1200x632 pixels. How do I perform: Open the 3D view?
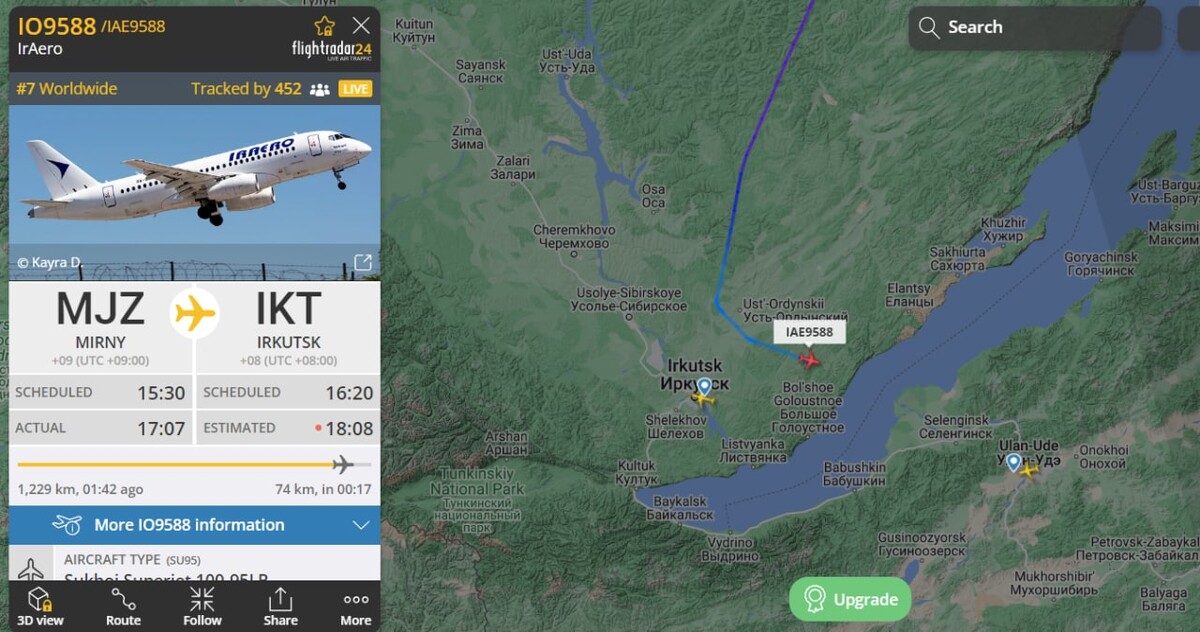coord(39,606)
